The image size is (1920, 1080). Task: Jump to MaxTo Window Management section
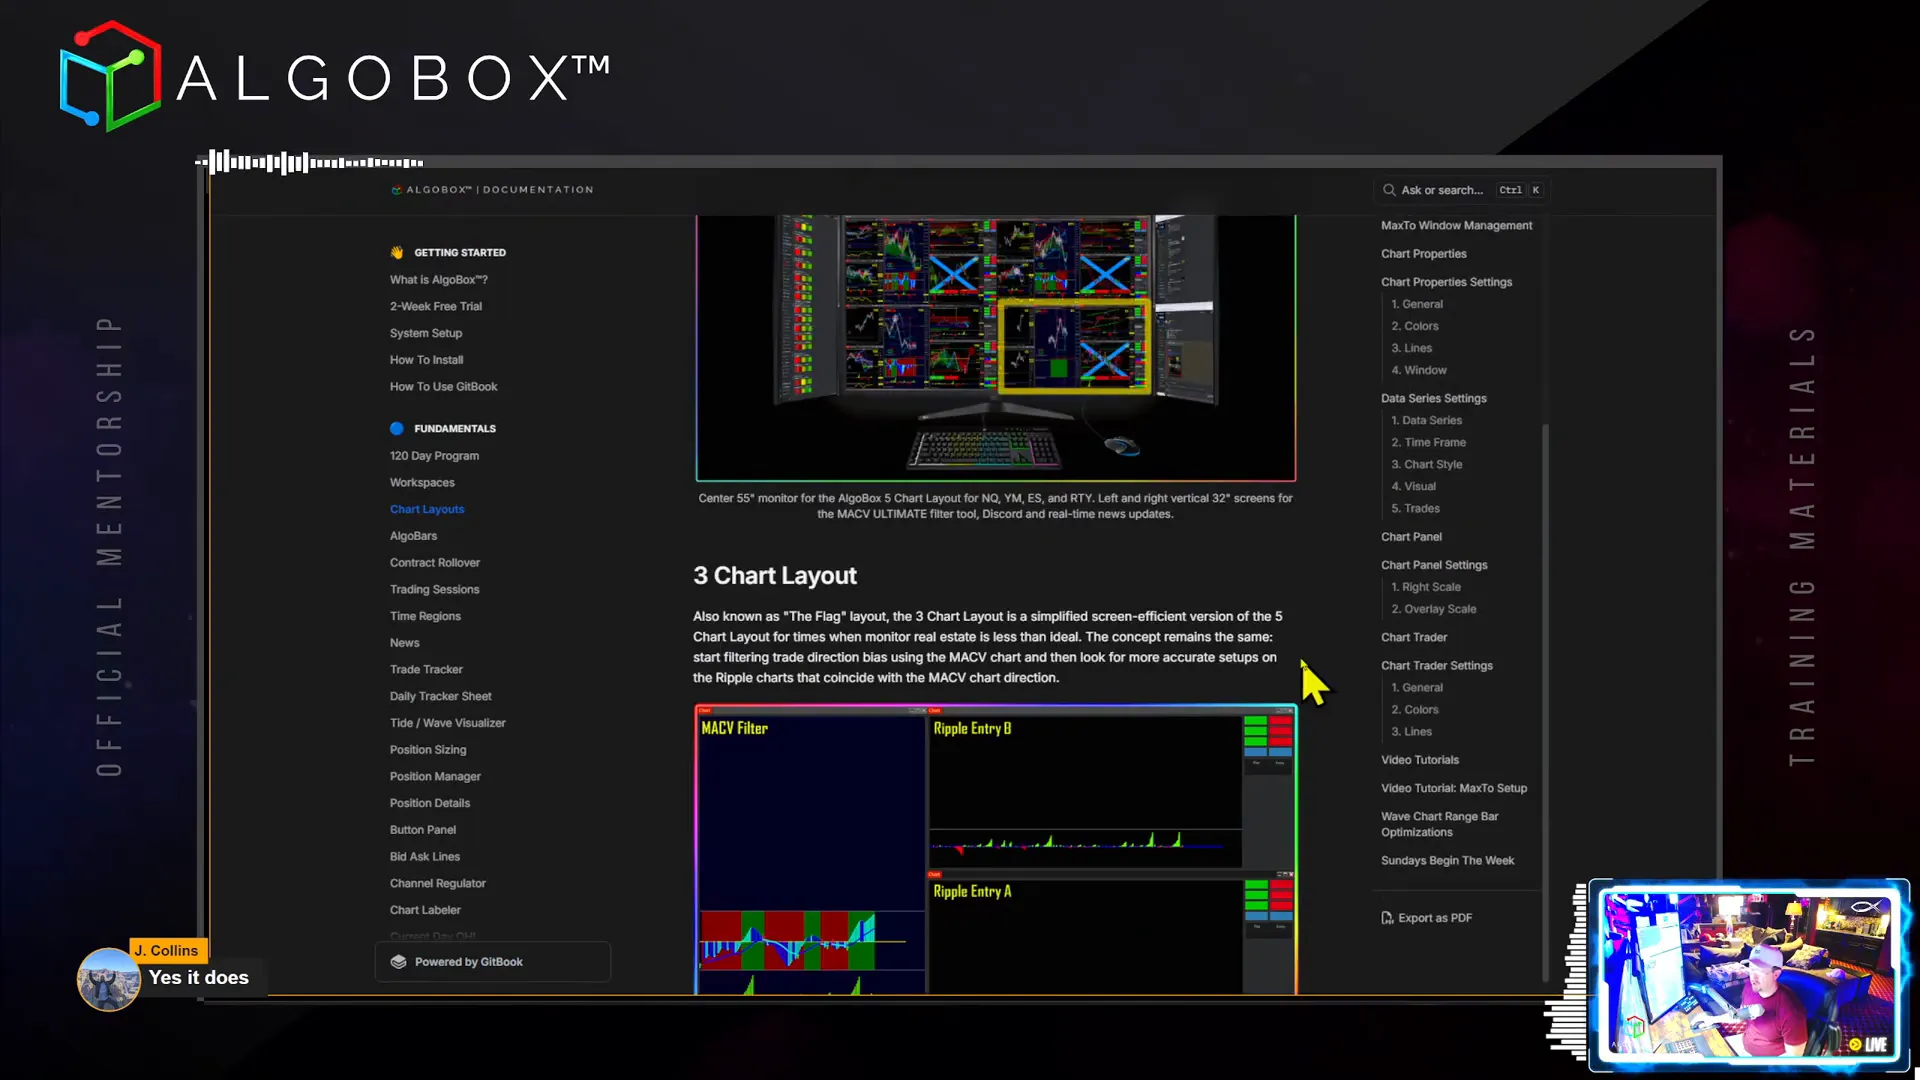click(x=1456, y=226)
